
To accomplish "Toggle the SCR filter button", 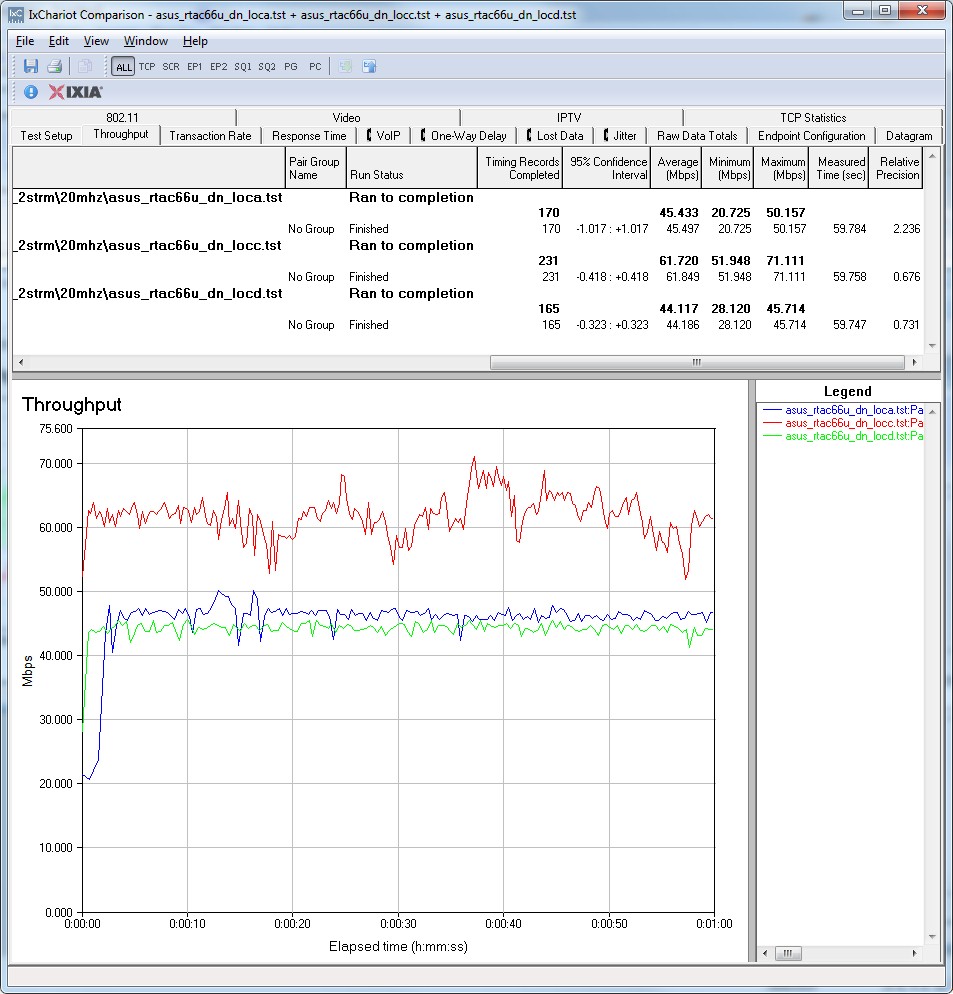I will 171,67.
